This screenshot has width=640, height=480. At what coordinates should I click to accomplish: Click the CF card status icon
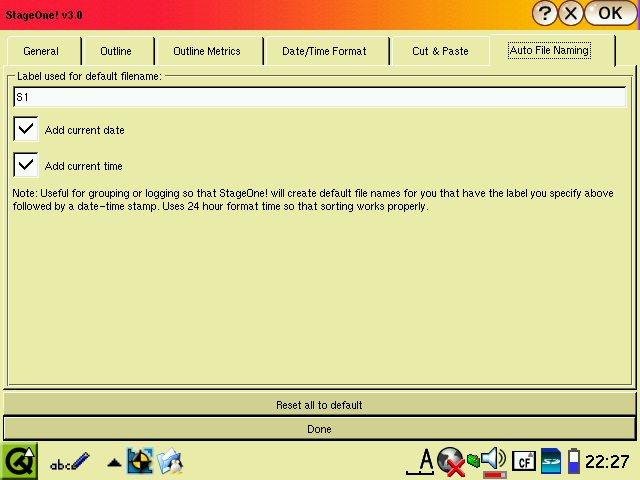tap(523, 461)
